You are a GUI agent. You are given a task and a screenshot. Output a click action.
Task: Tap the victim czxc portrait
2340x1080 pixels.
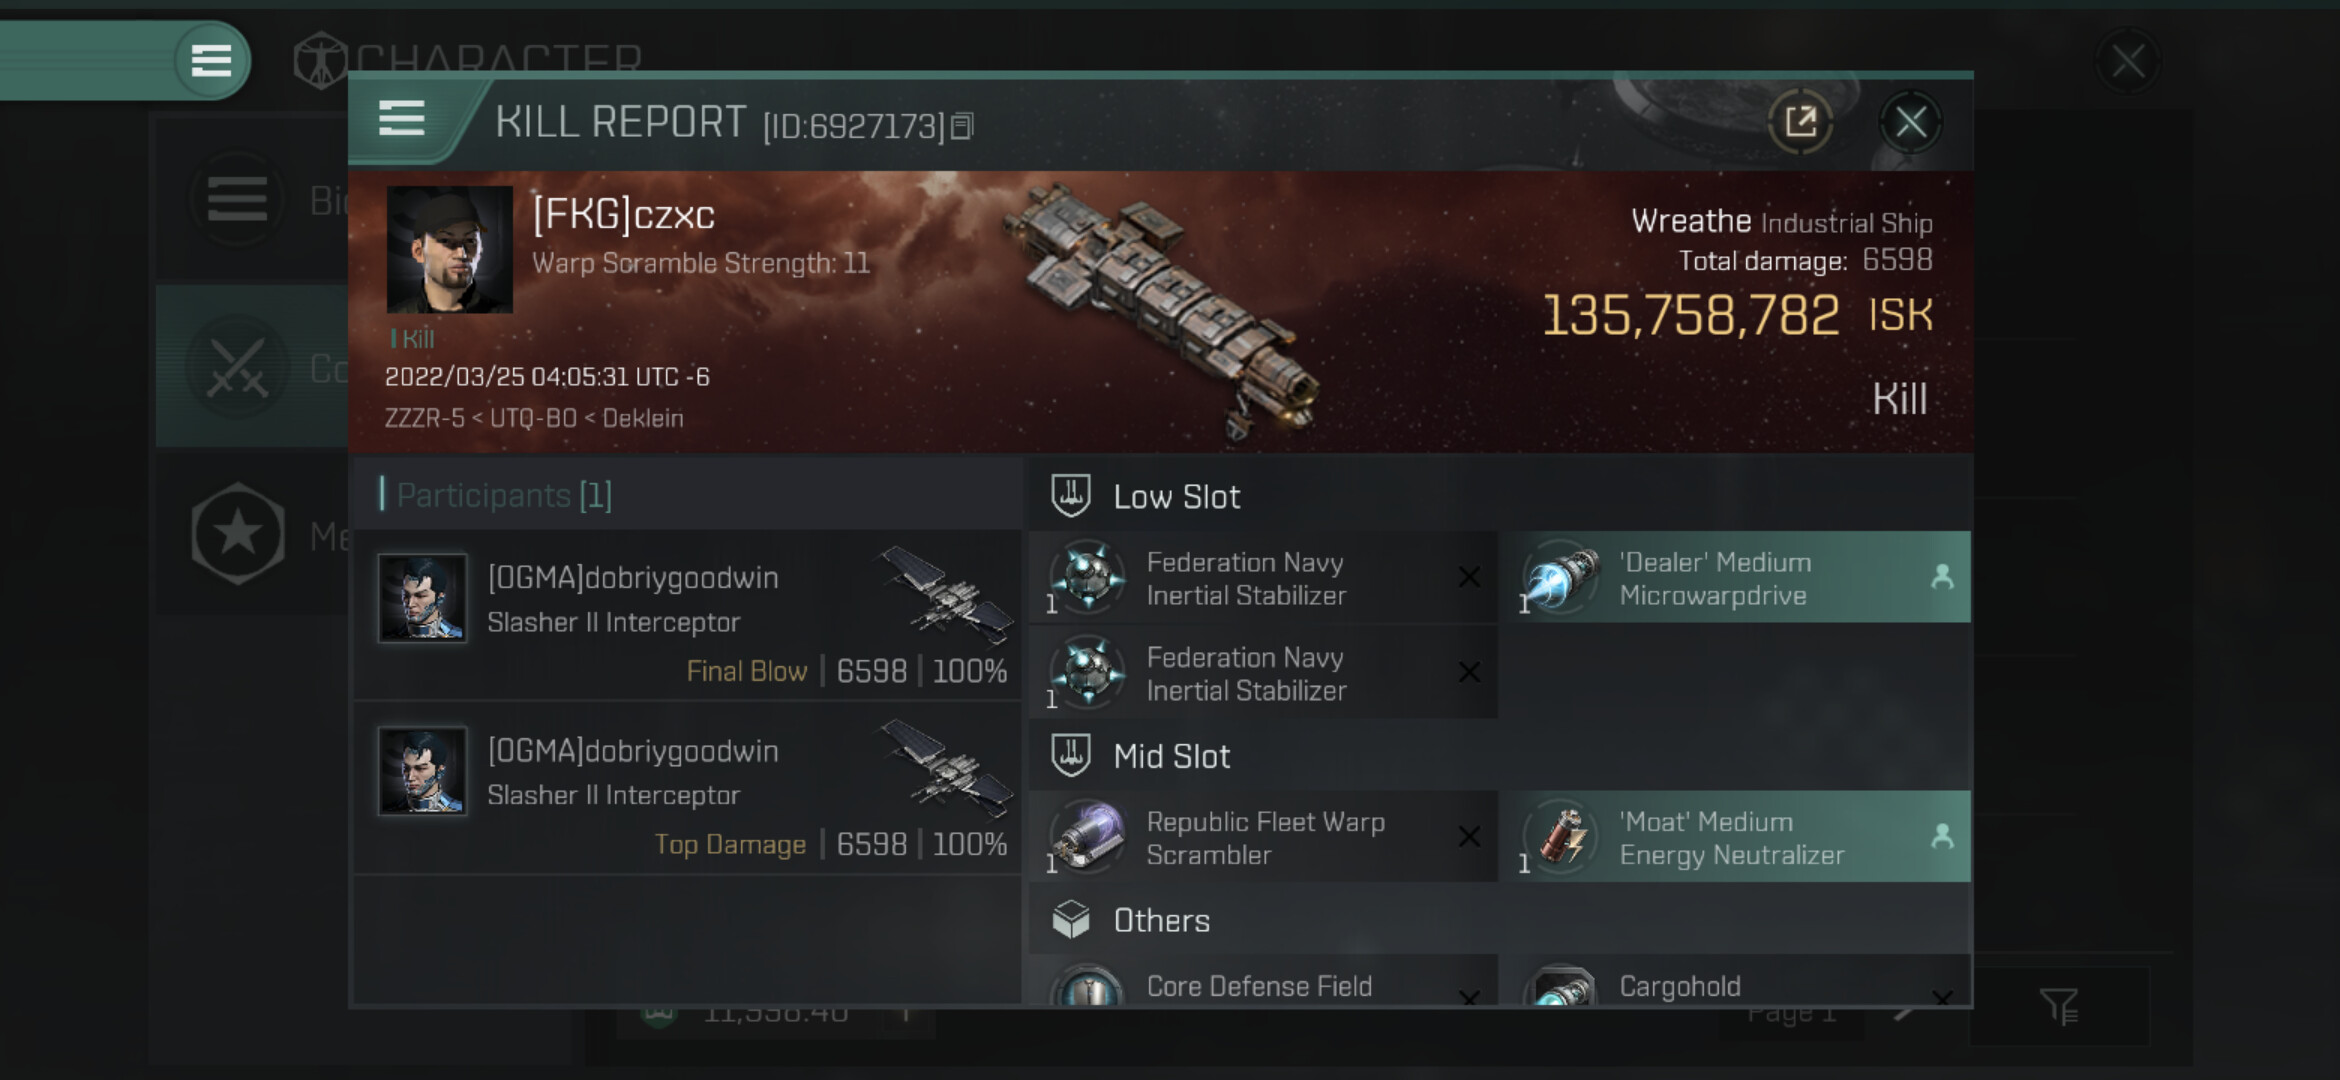(x=450, y=250)
